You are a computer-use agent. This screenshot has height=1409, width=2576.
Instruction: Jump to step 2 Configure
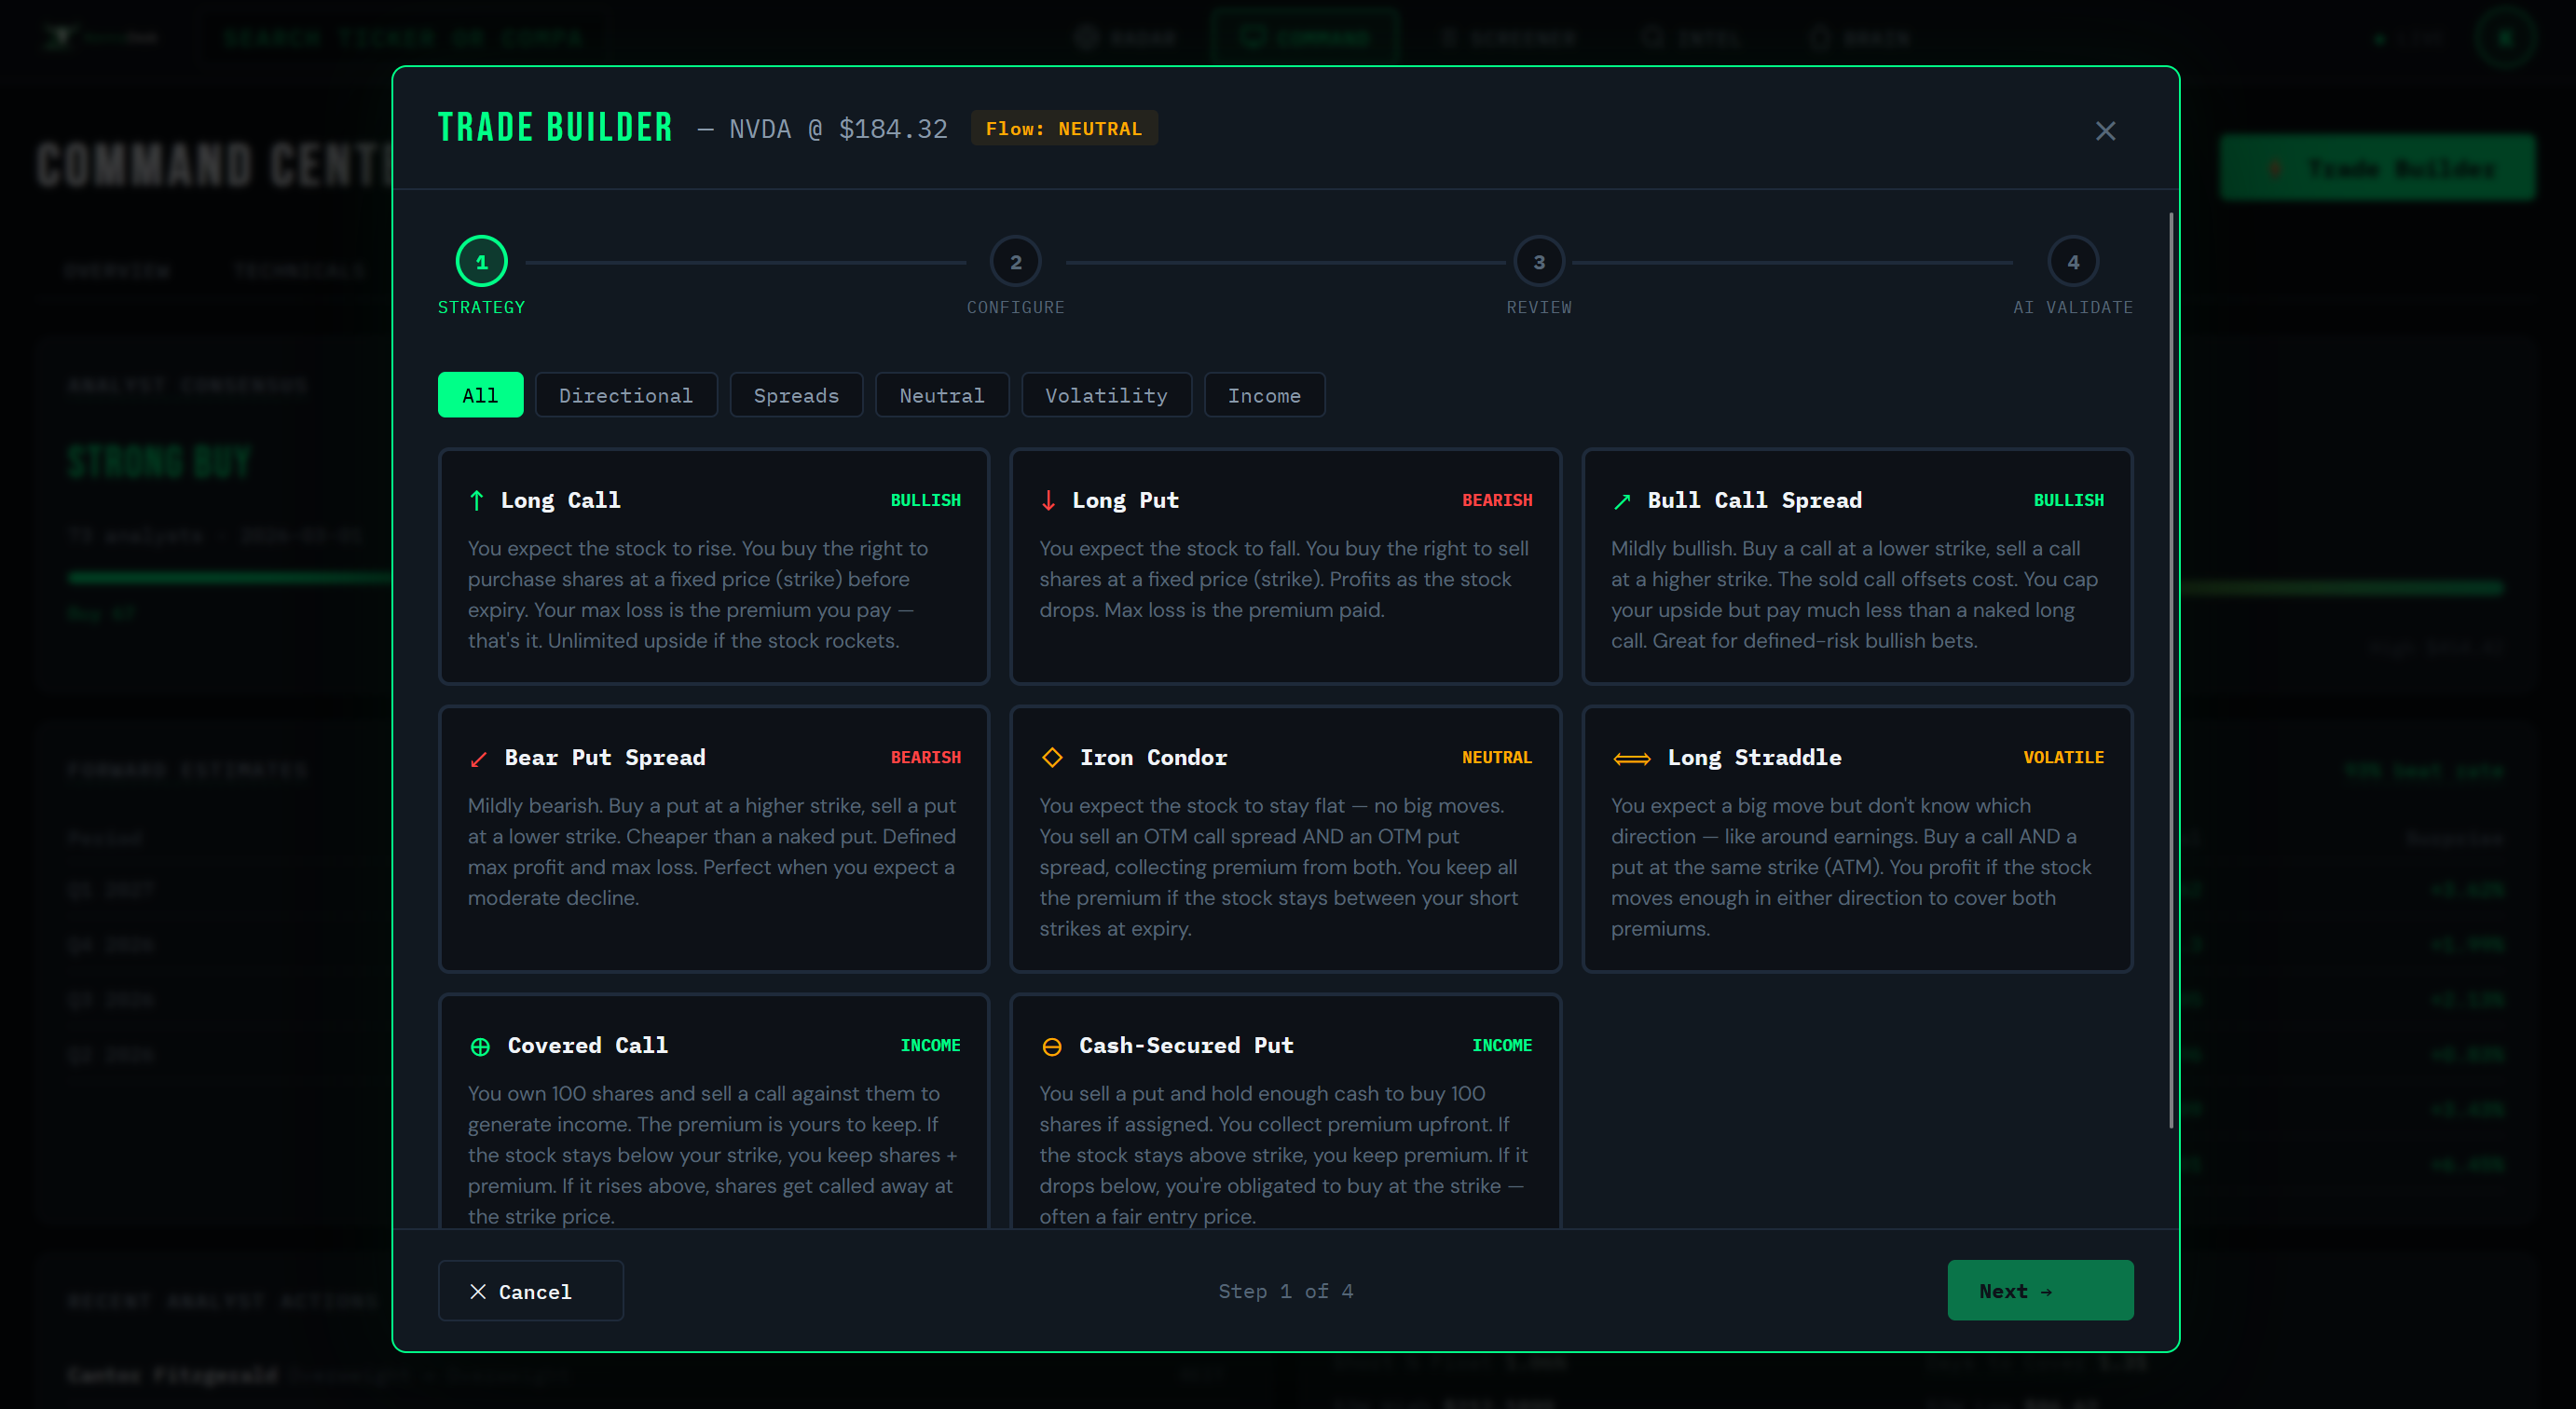[1015, 262]
